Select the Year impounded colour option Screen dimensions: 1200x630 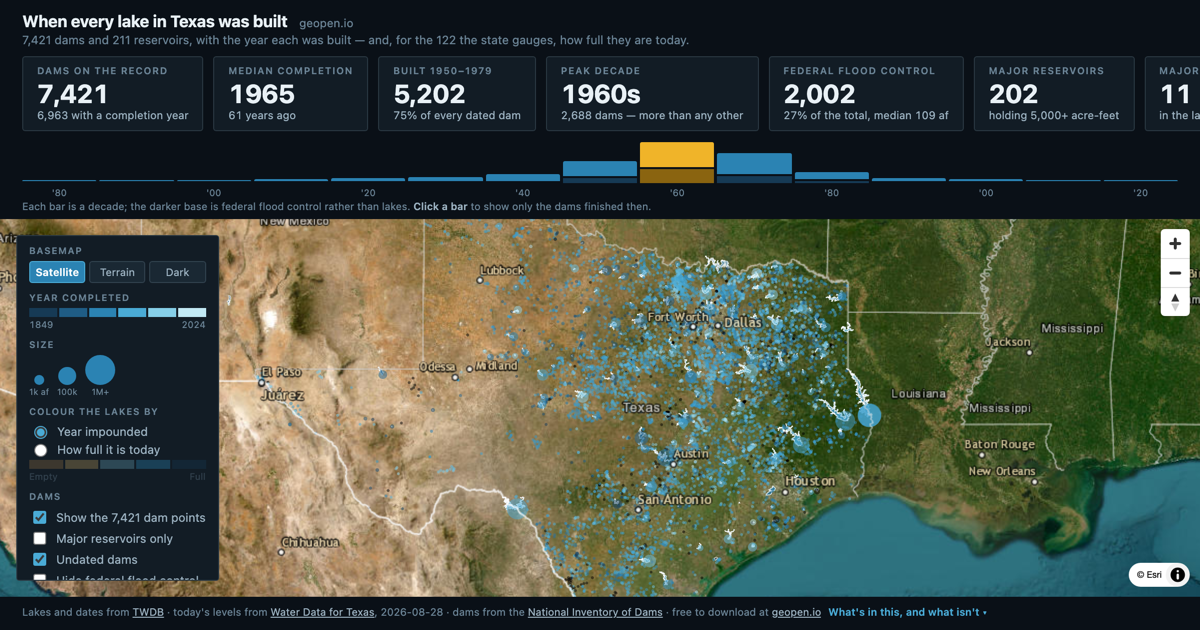41,432
